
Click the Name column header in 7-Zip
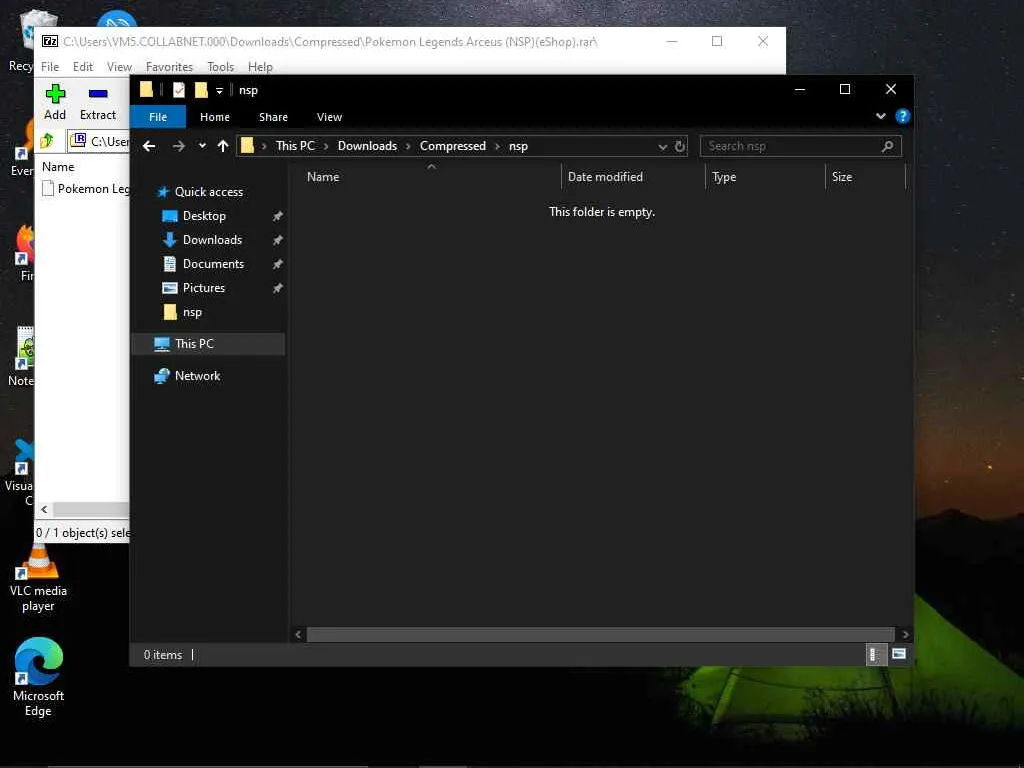click(x=58, y=167)
